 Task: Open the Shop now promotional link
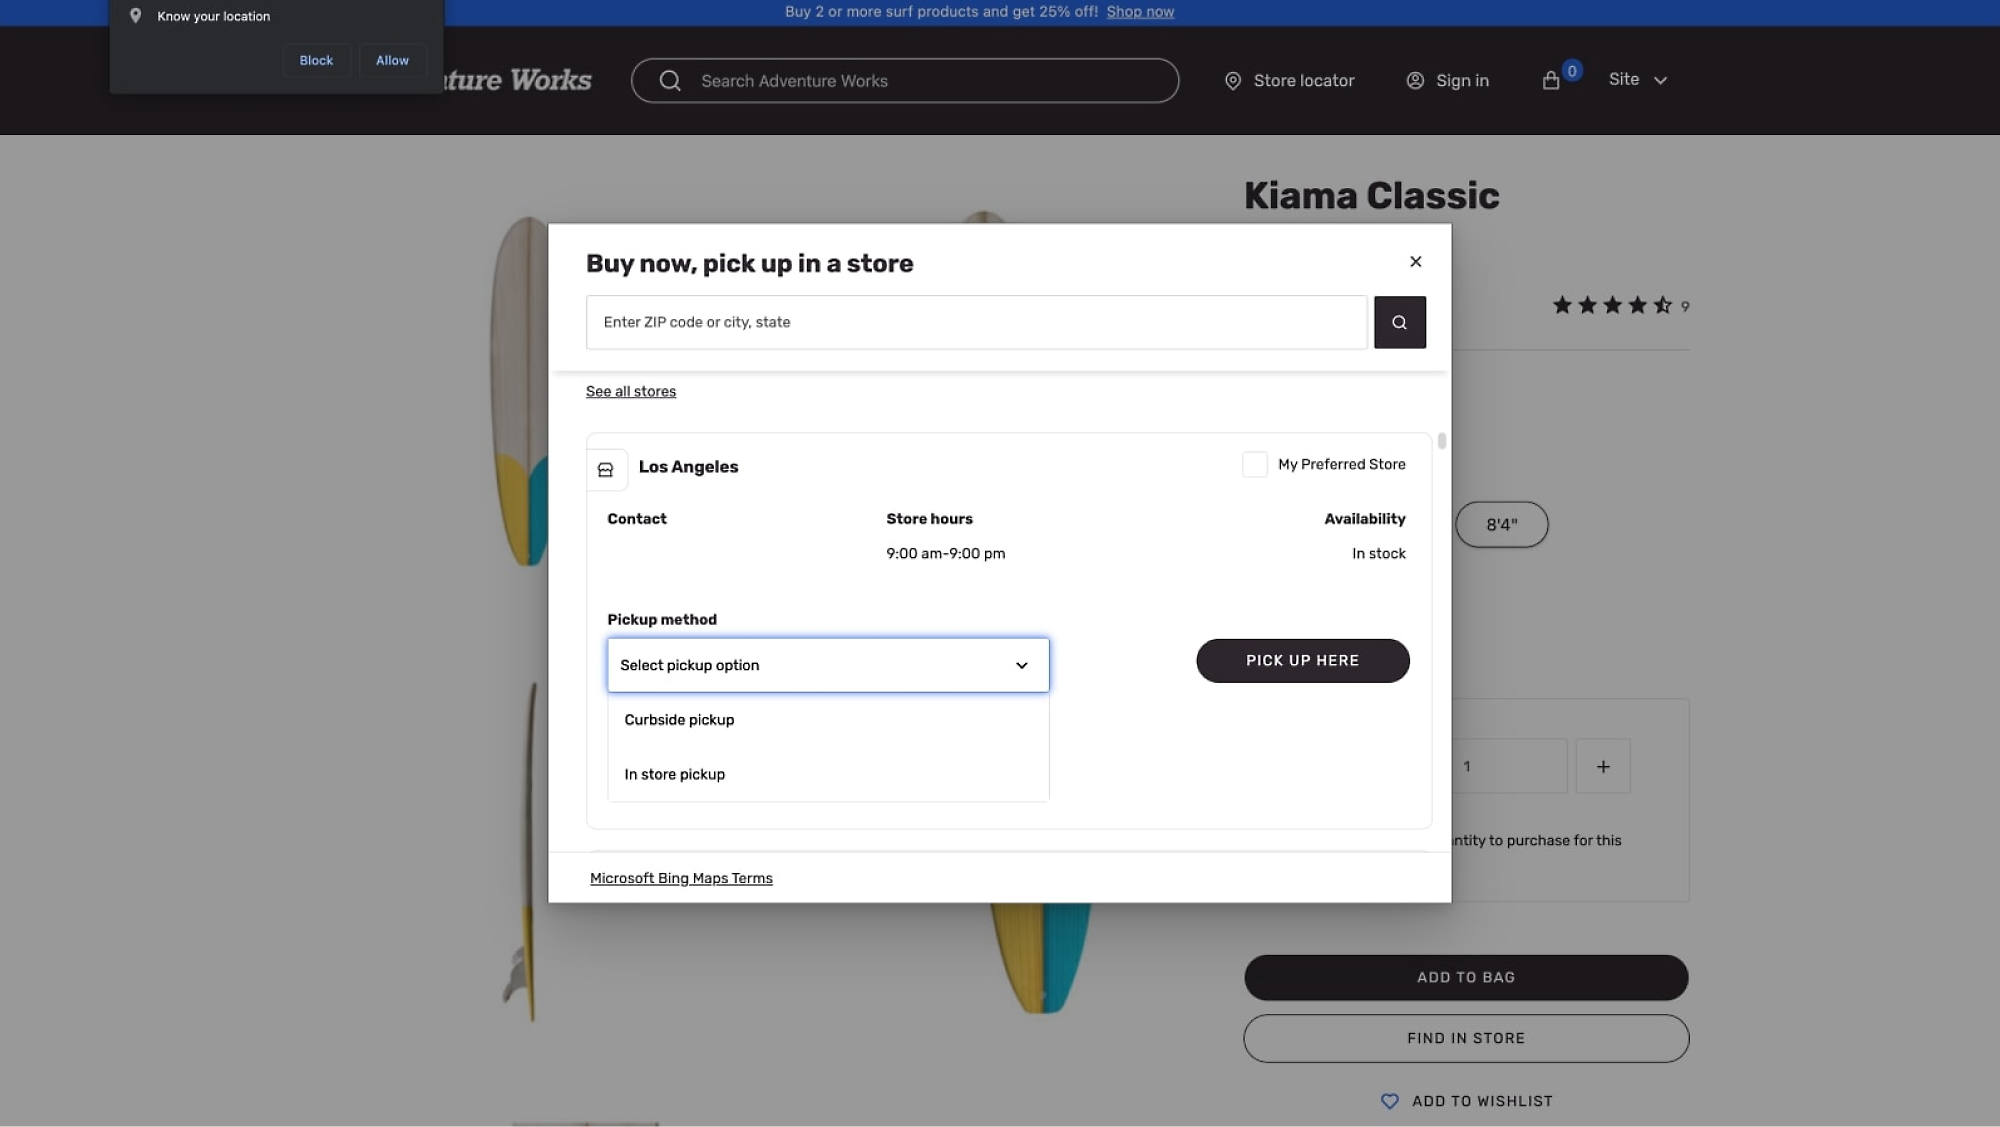pyautogui.click(x=1141, y=11)
